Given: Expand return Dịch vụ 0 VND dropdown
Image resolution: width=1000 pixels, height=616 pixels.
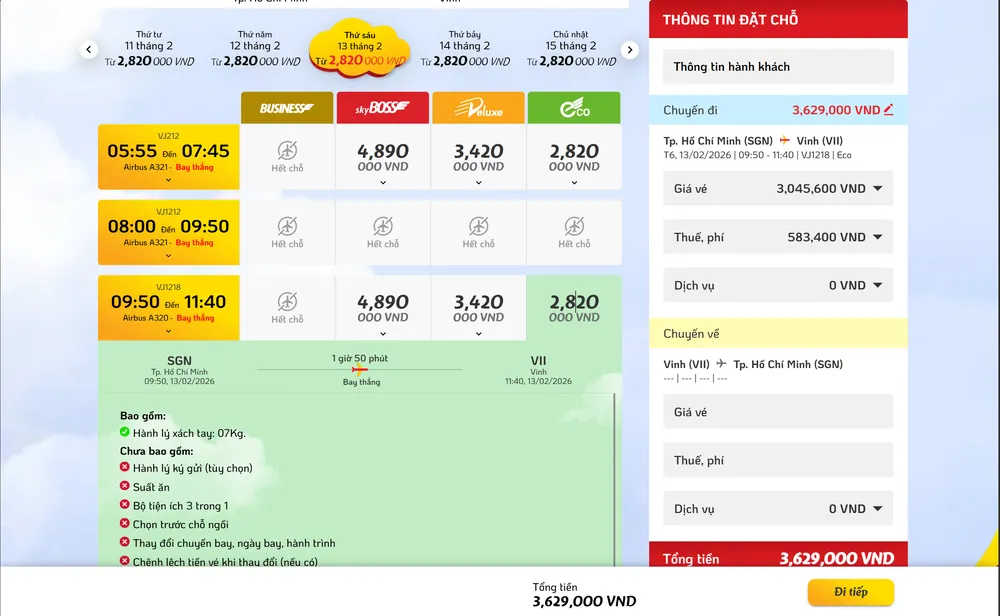Looking at the screenshot, I should pyautogui.click(x=778, y=508).
